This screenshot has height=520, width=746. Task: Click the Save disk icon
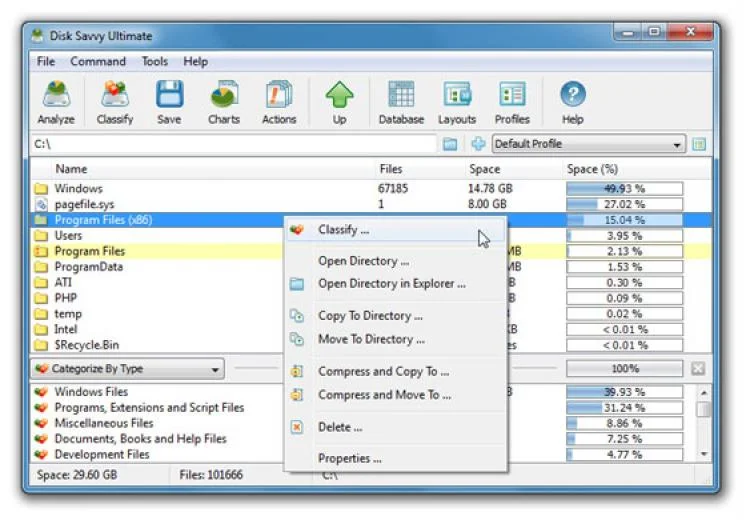coord(169,94)
